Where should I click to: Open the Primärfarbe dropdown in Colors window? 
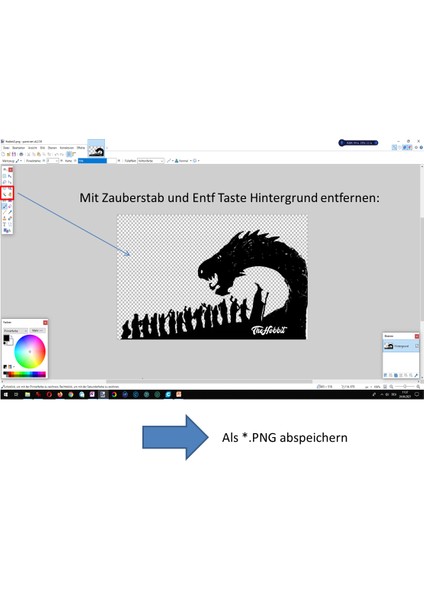[15, 331]
